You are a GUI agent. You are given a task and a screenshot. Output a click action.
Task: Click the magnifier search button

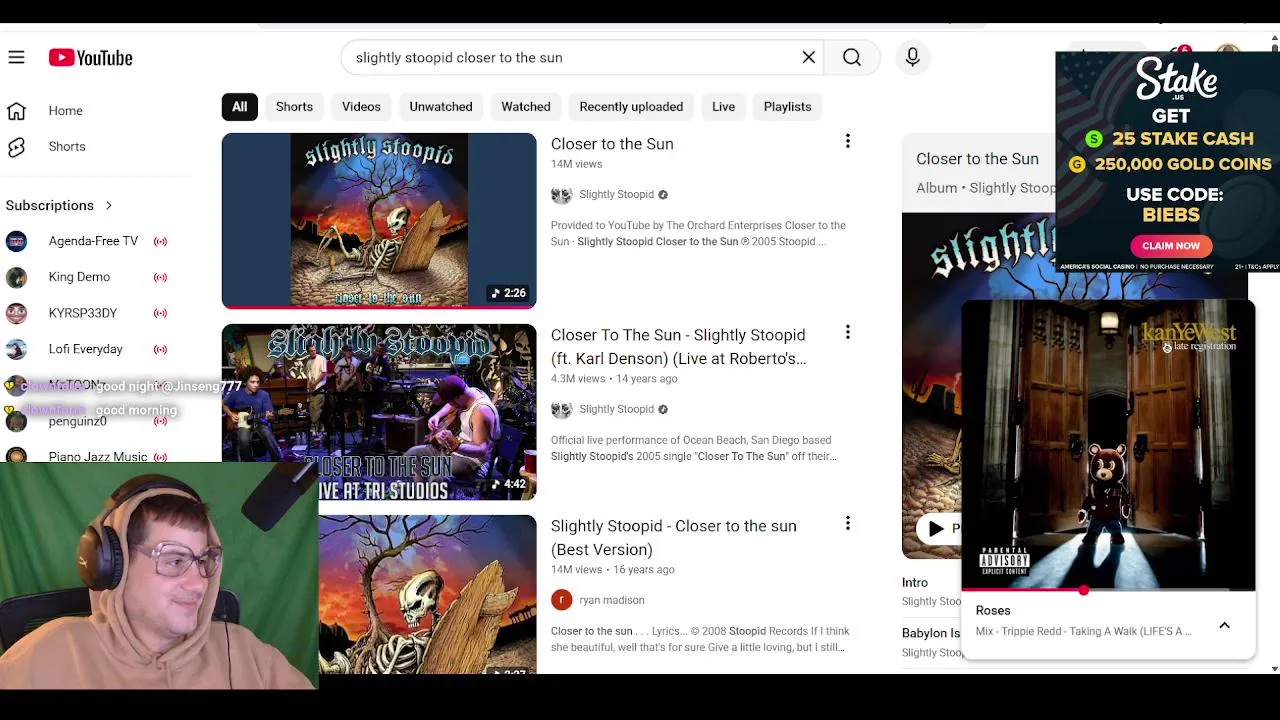(x=852, y=58)
